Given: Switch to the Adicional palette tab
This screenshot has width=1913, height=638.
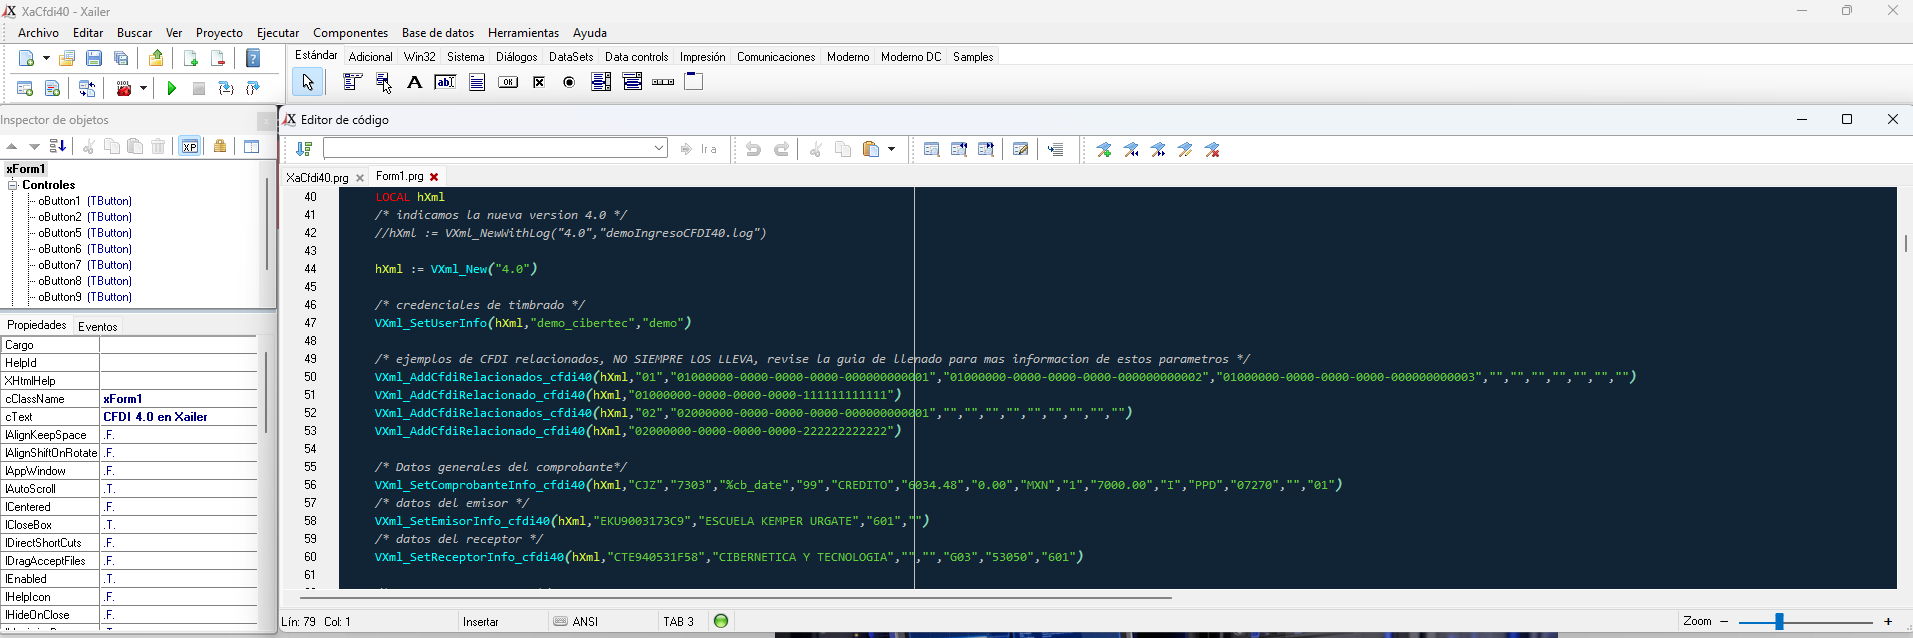Looking at the screenshot, I should (370, 57).
